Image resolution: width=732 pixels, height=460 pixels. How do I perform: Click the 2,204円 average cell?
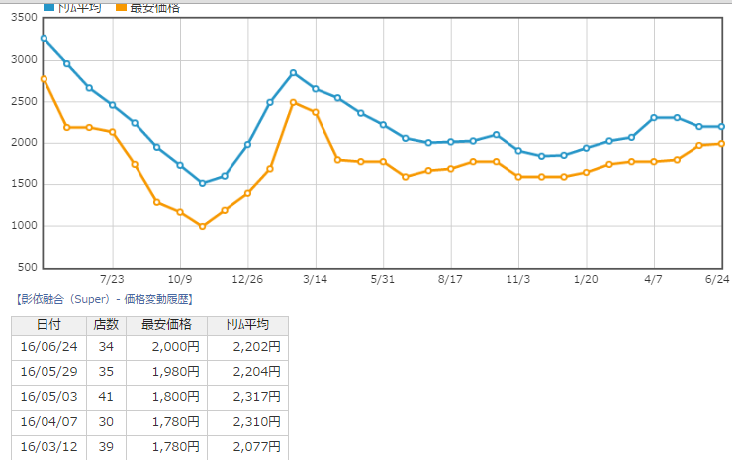[x=248, y=372]
